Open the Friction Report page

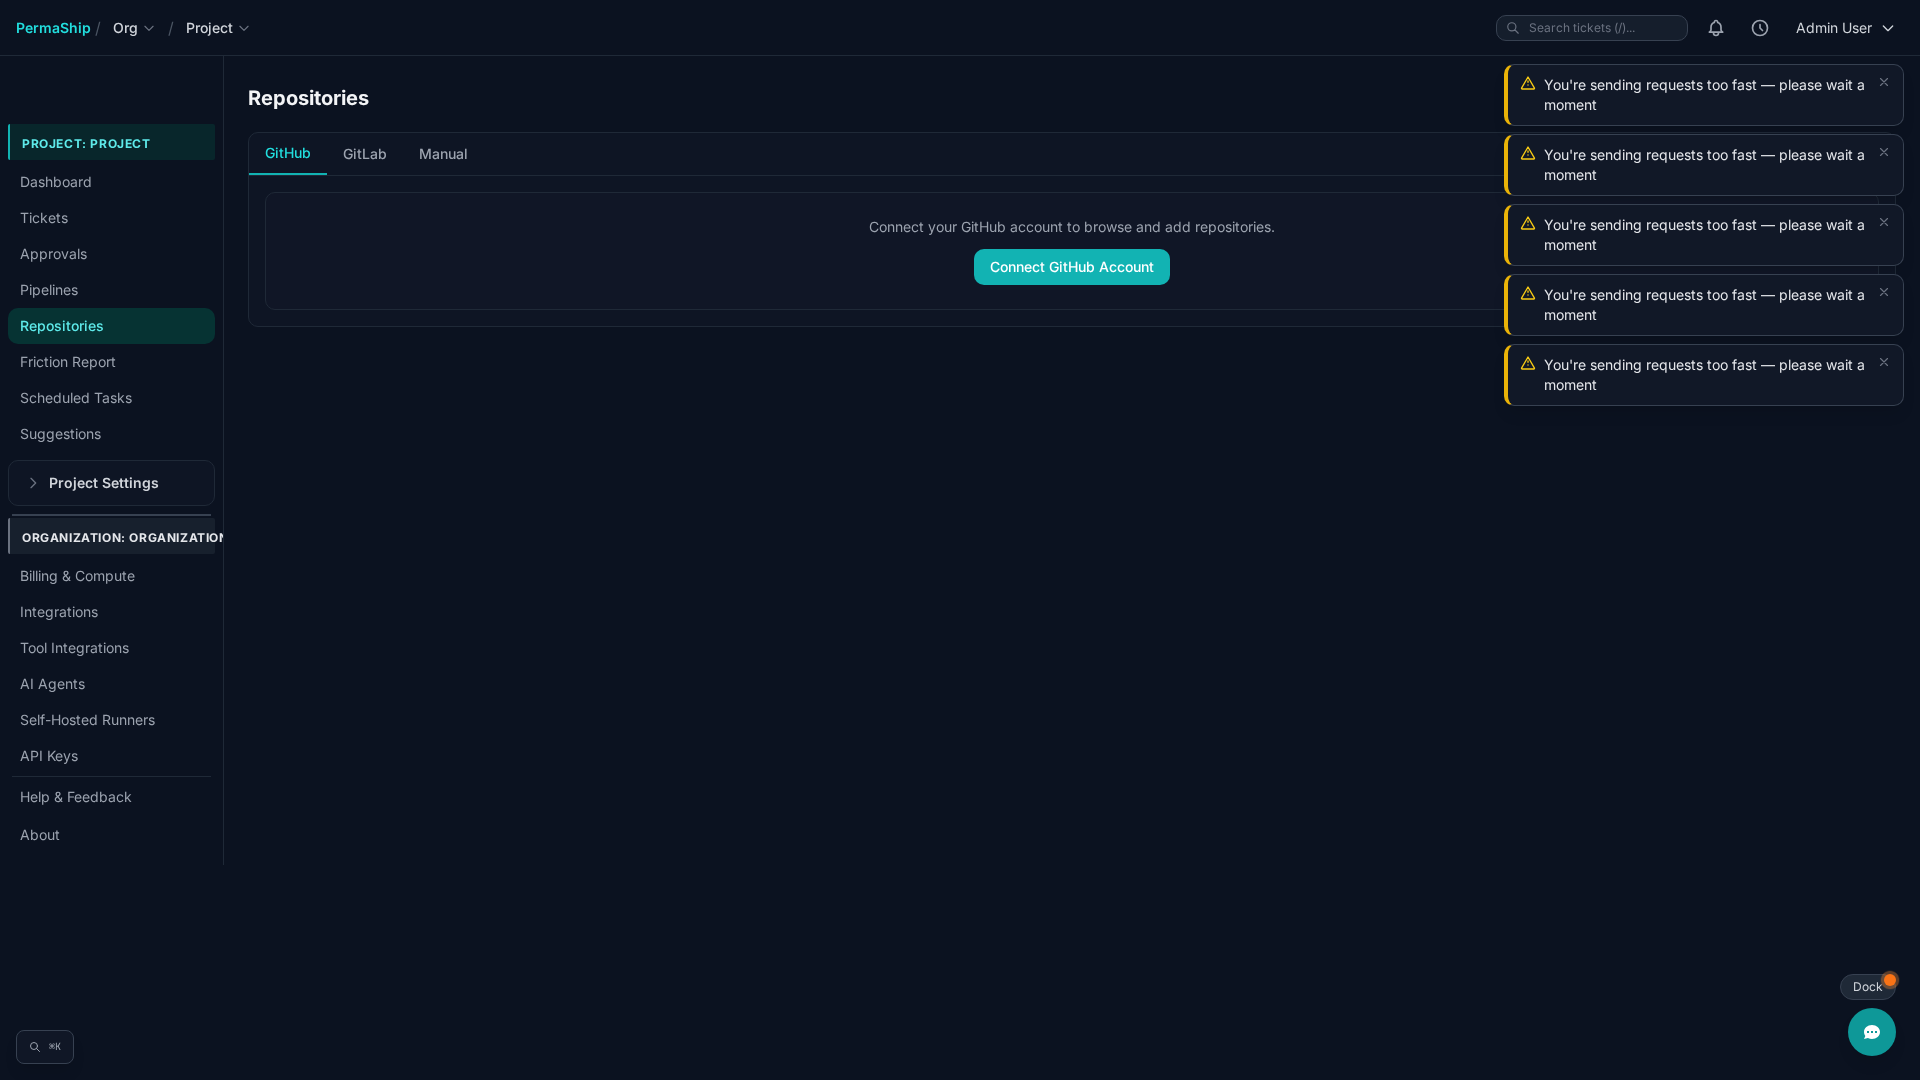[x=67, y=362]
